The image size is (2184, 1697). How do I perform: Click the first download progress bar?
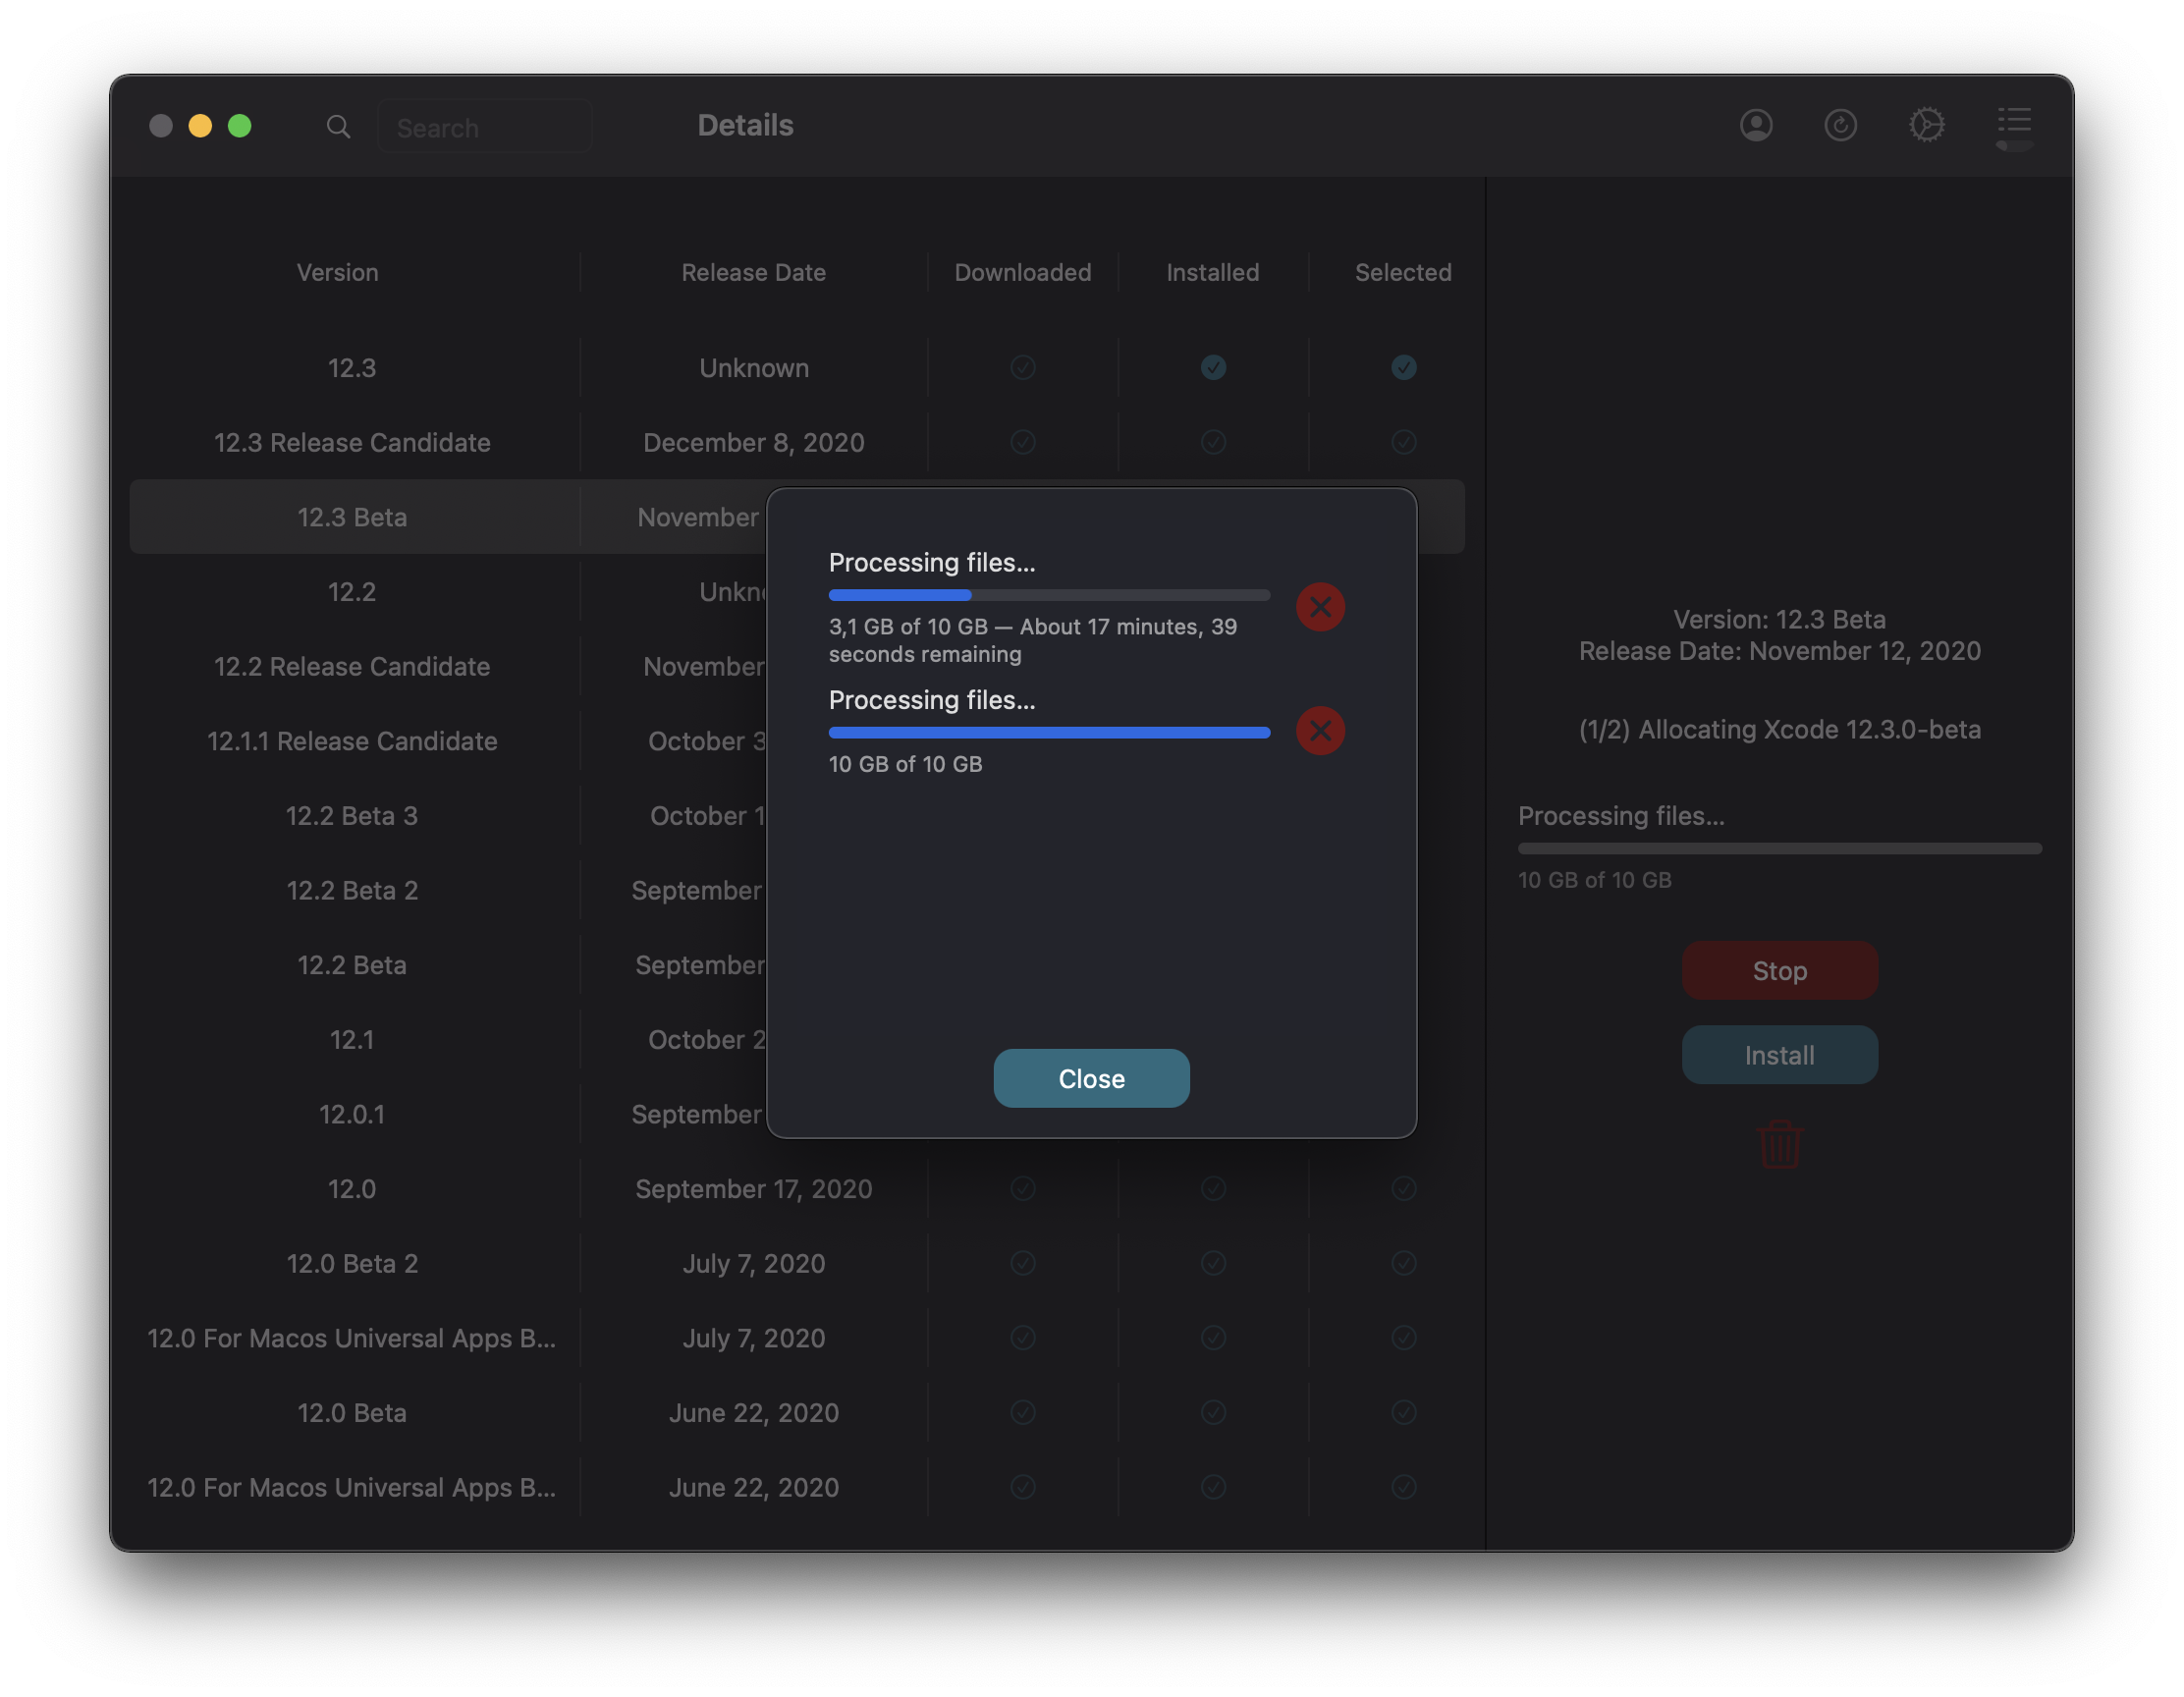[1048, 595]
